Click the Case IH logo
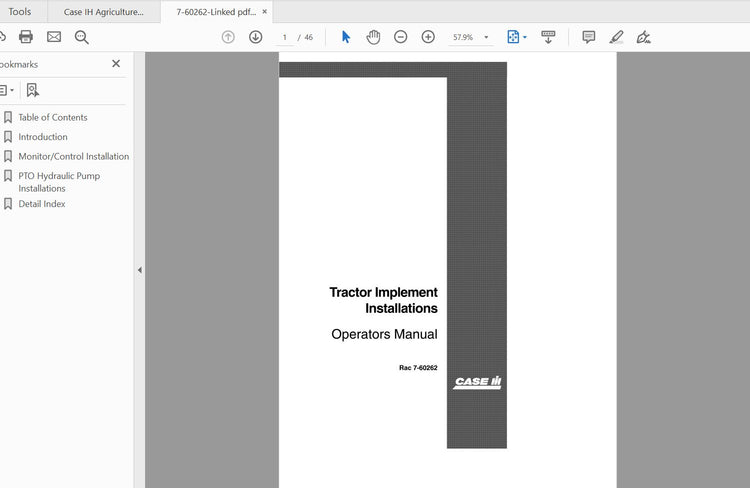750x488 pixels. click(x=477, y=382)
